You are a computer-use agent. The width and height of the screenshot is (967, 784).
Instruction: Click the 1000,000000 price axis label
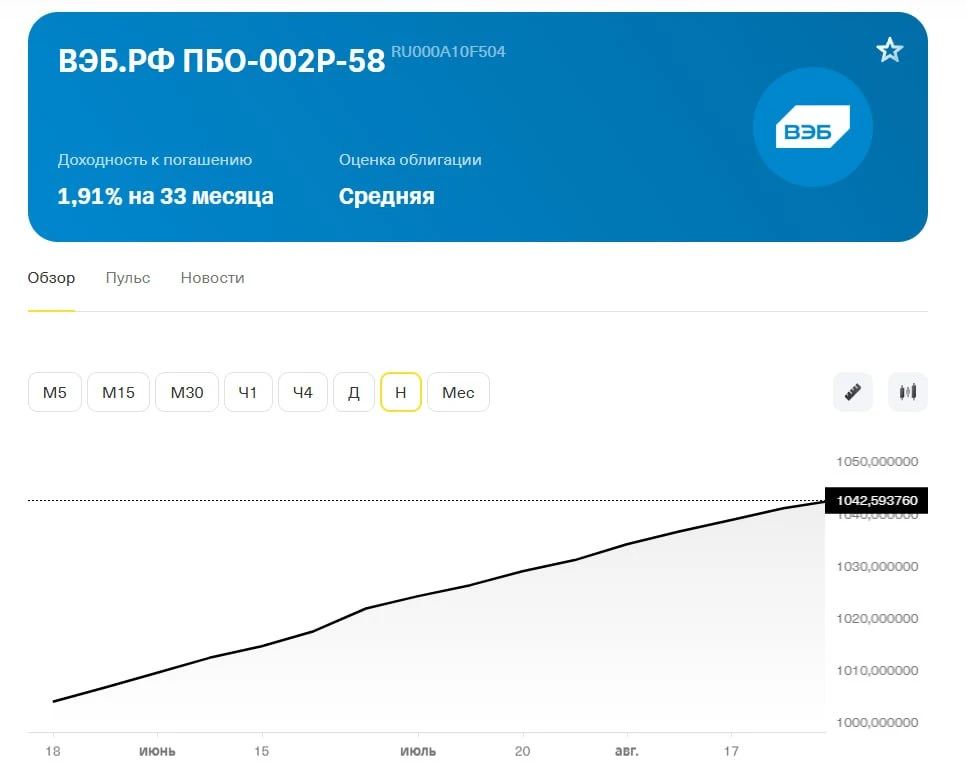pyautogui.click(x=877, y=722)
